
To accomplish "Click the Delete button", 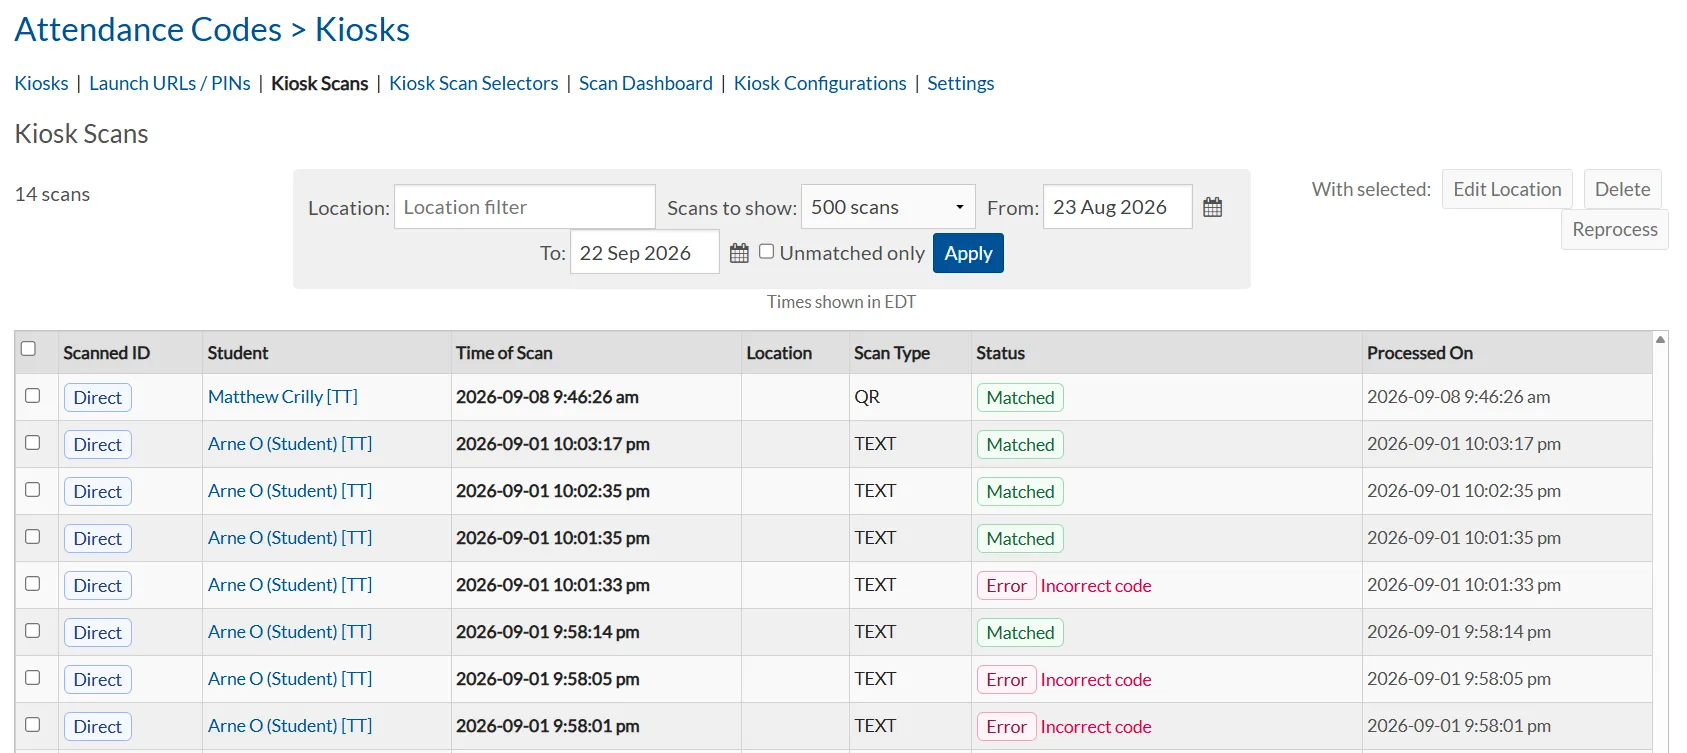I will 1622,189.
